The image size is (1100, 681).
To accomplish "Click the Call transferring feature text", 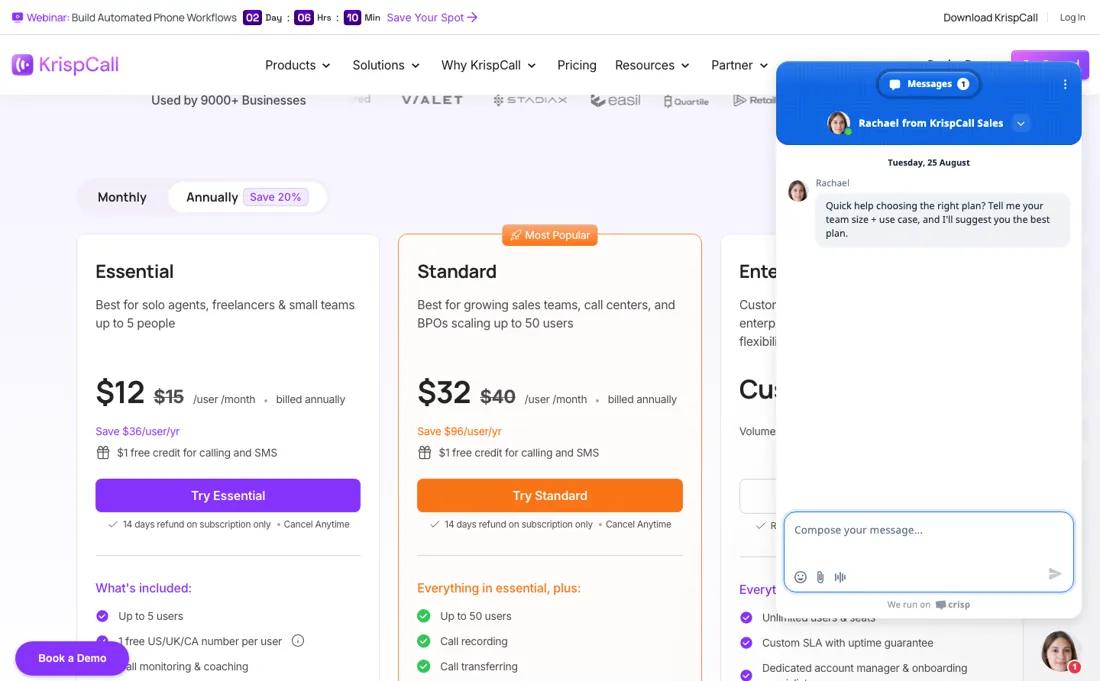I will 478,666.
